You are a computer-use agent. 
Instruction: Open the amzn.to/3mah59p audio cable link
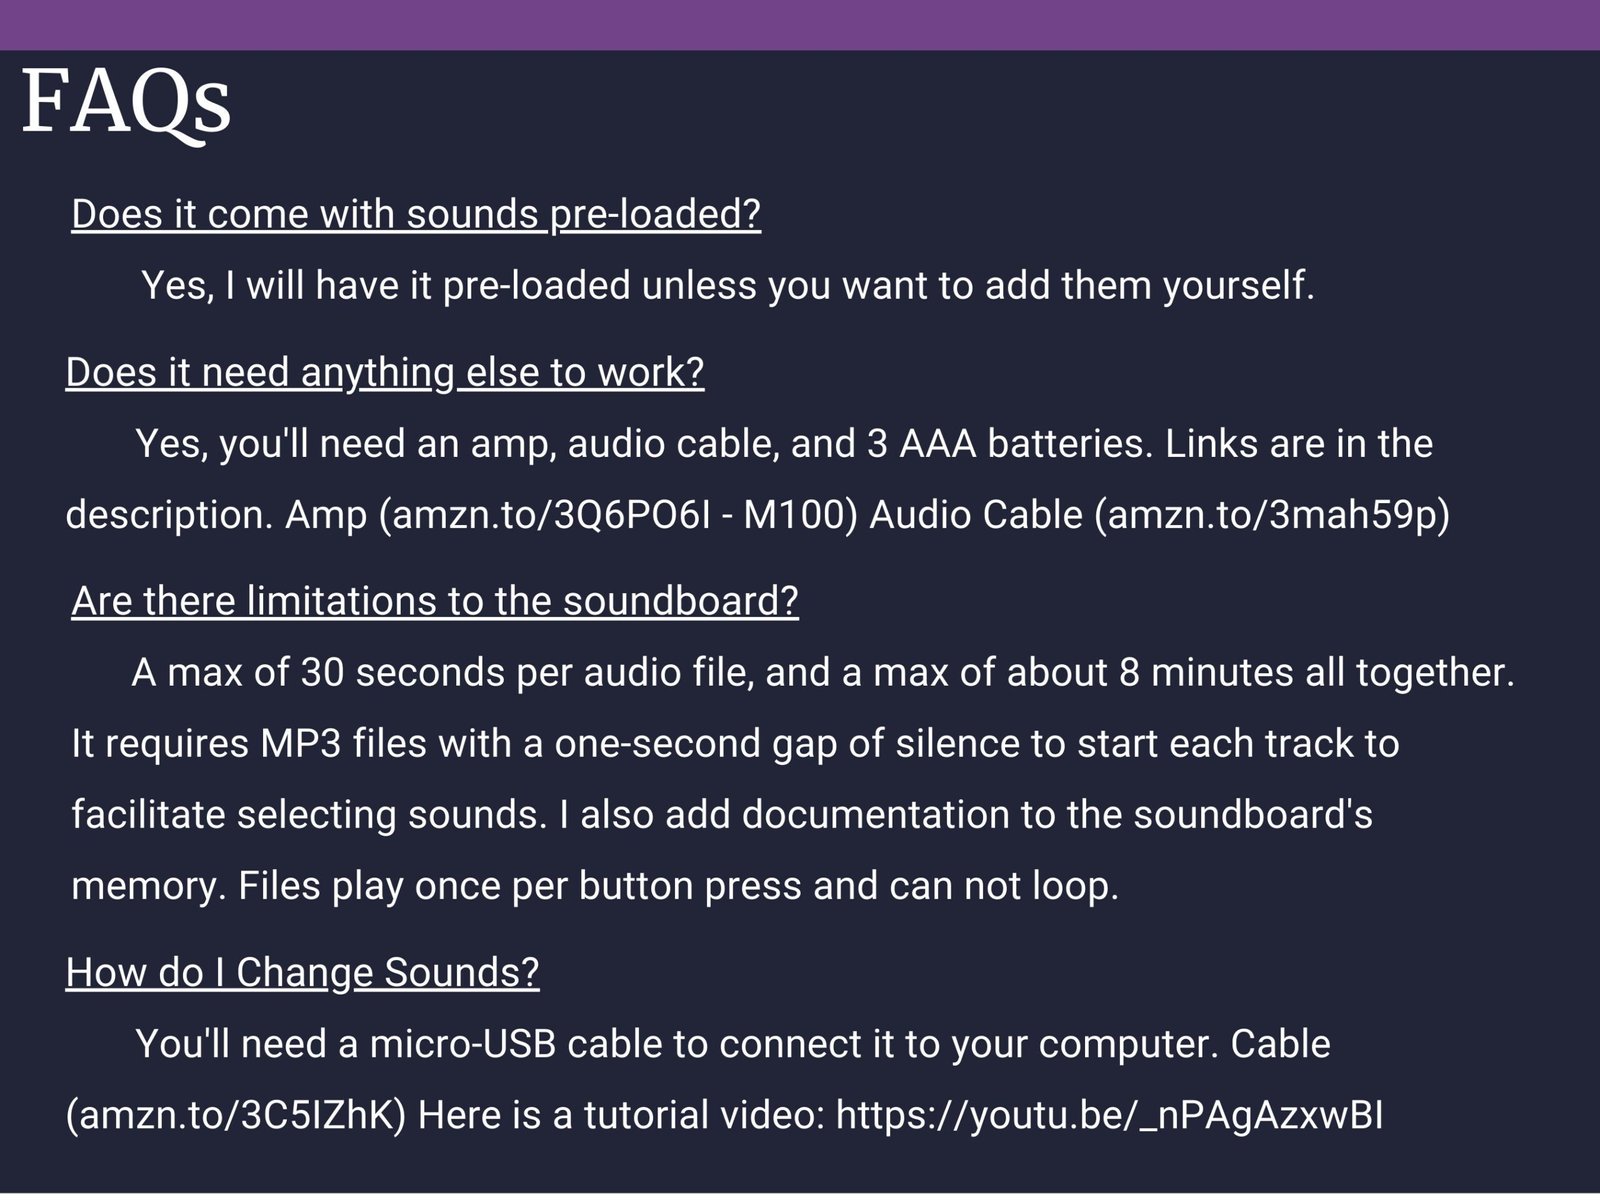[1272, 515]
